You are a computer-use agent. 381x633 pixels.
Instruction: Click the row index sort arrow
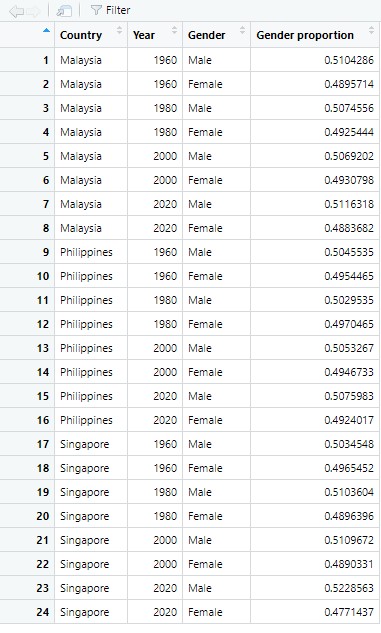coord(46,30)
